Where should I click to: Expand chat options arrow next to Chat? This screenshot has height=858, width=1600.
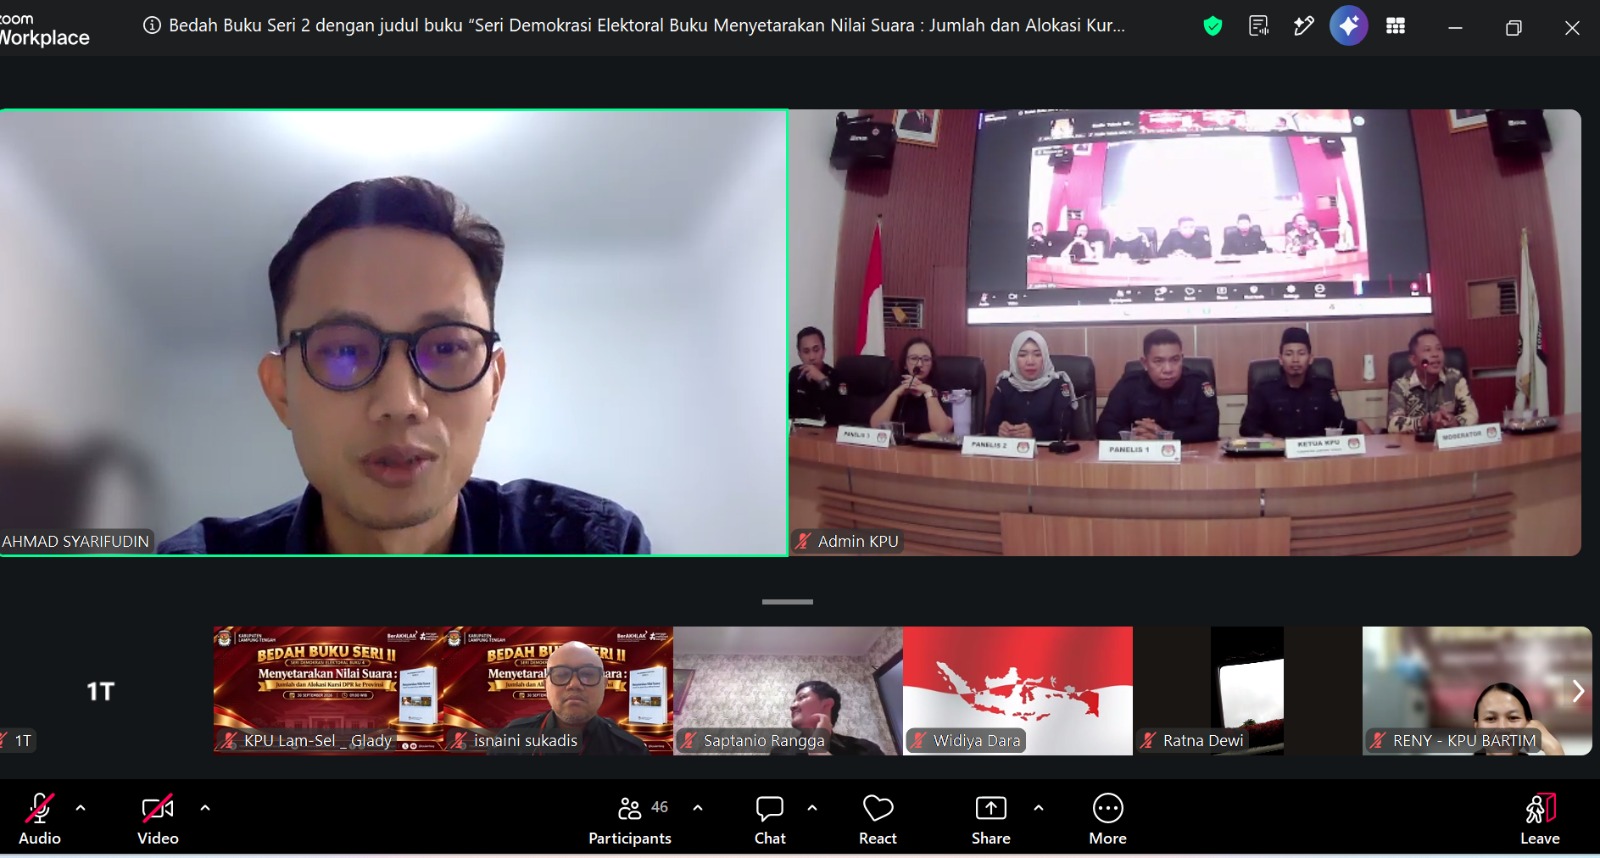(x=812, y=807)
